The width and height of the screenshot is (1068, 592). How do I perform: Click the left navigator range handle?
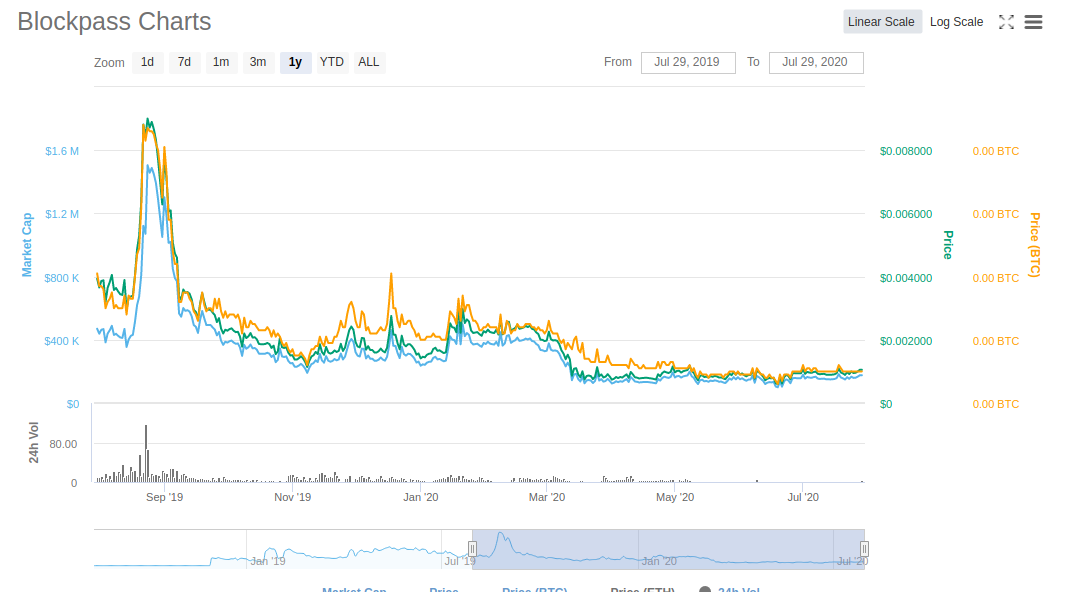tap(473, 549)
